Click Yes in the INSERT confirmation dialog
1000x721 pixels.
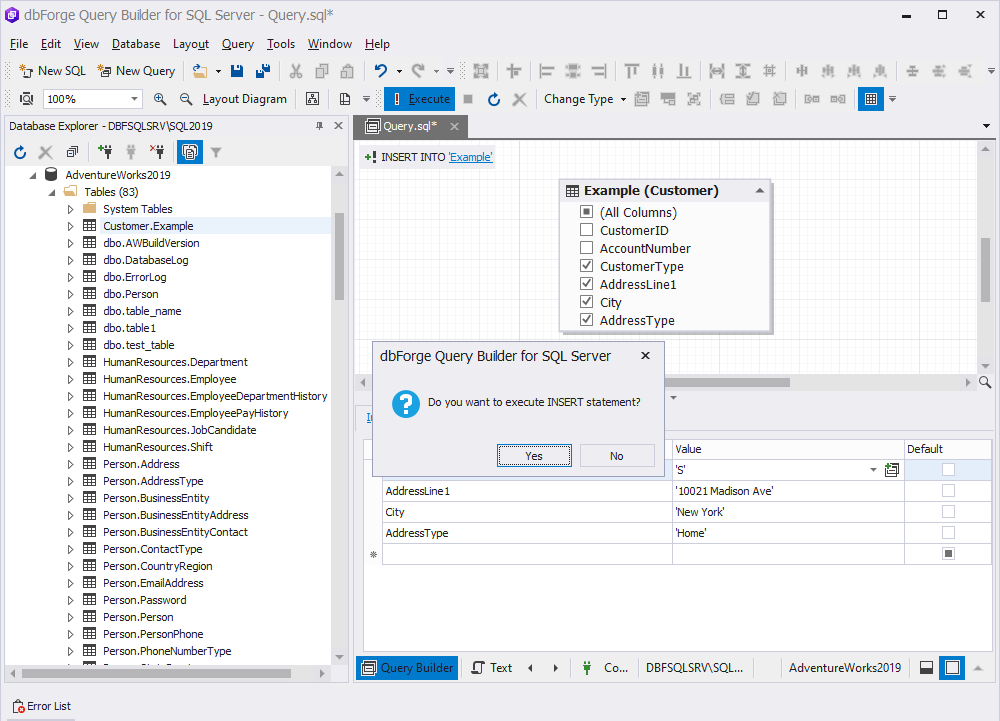534,456
